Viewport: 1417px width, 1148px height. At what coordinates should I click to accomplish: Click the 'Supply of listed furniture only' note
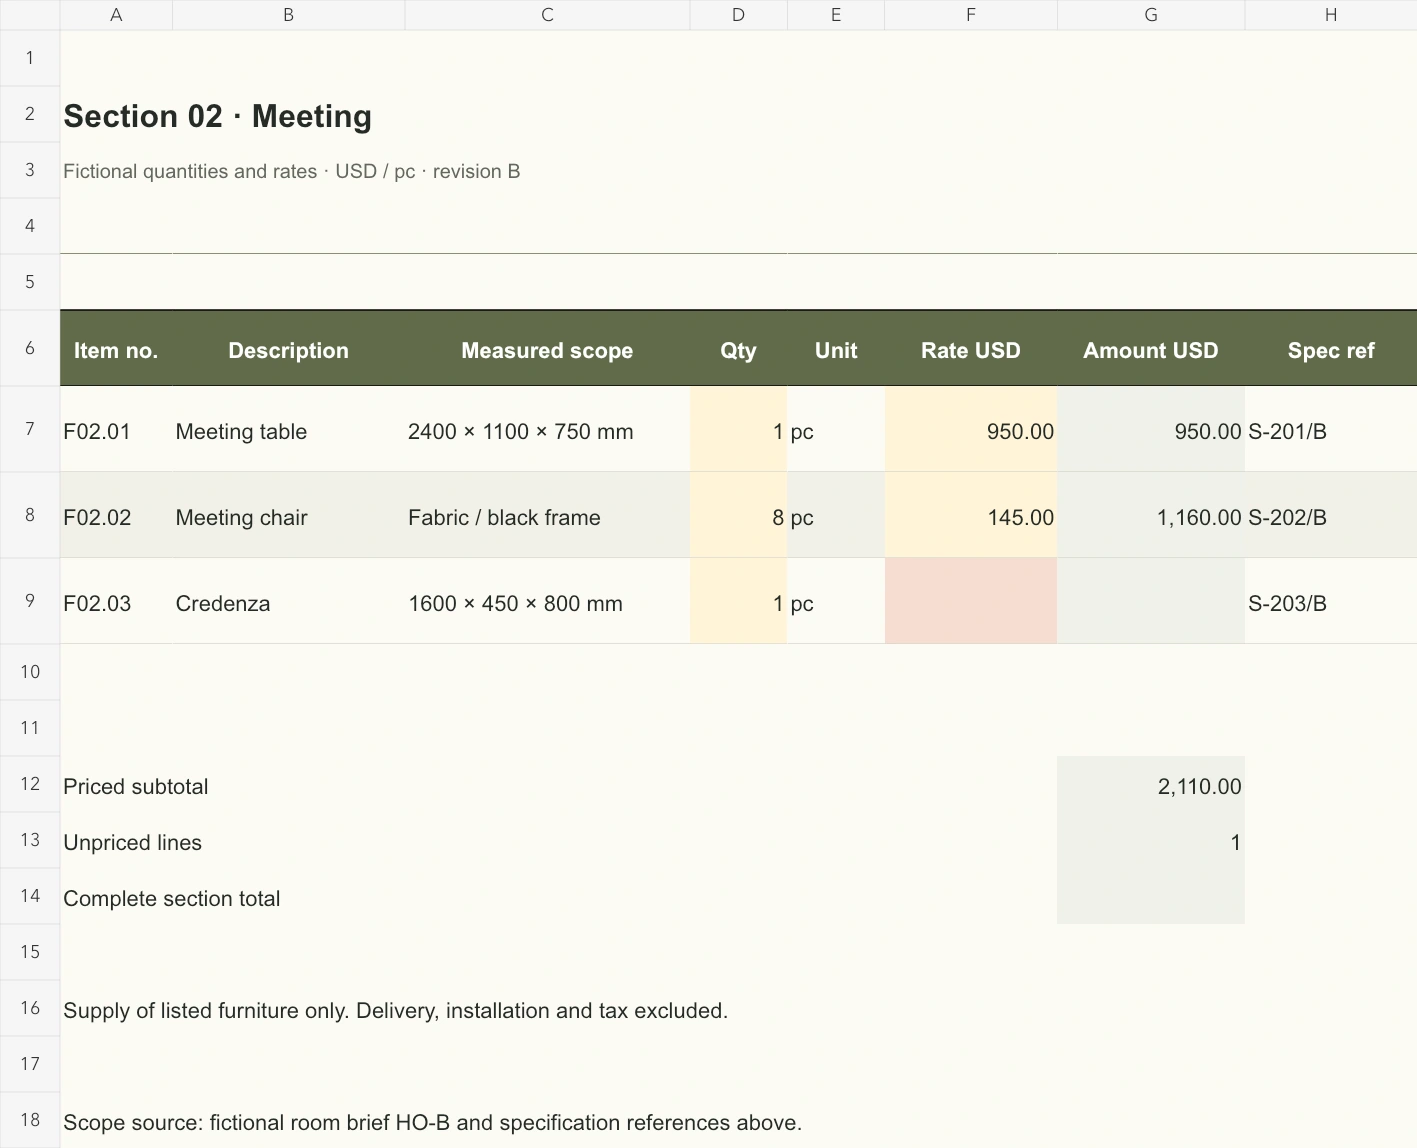click(x=395, y=1010)
